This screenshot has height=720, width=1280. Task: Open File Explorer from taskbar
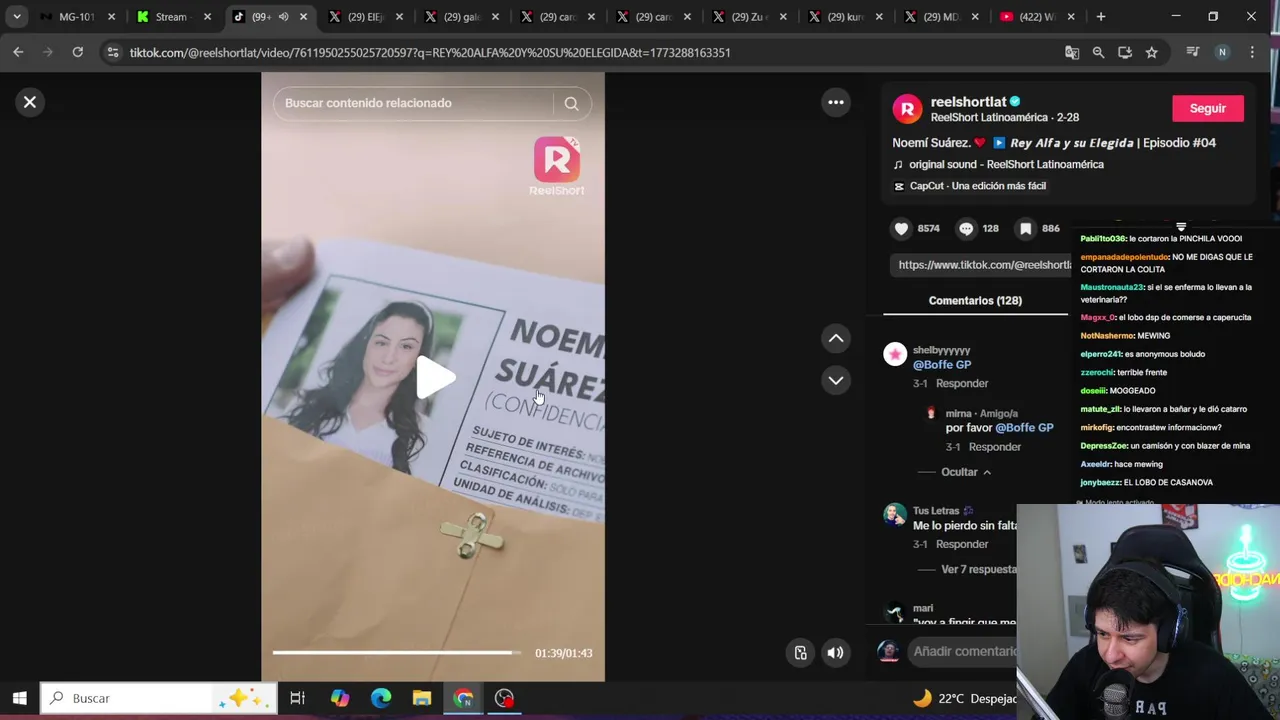tap(422, 698)
